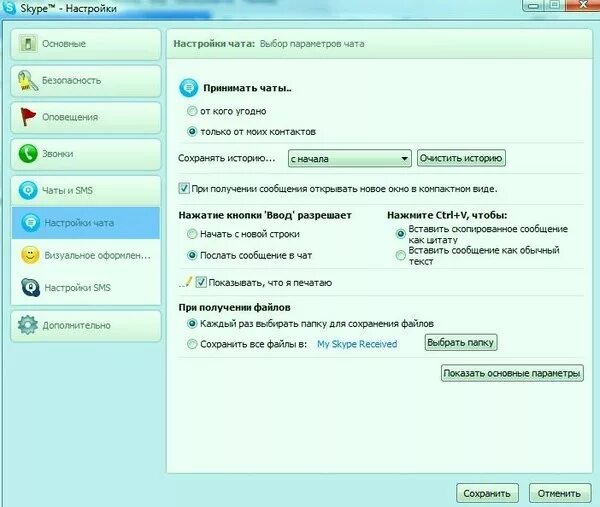Click the Чаты и SMS bubble icon

click(x=28, y=190)
